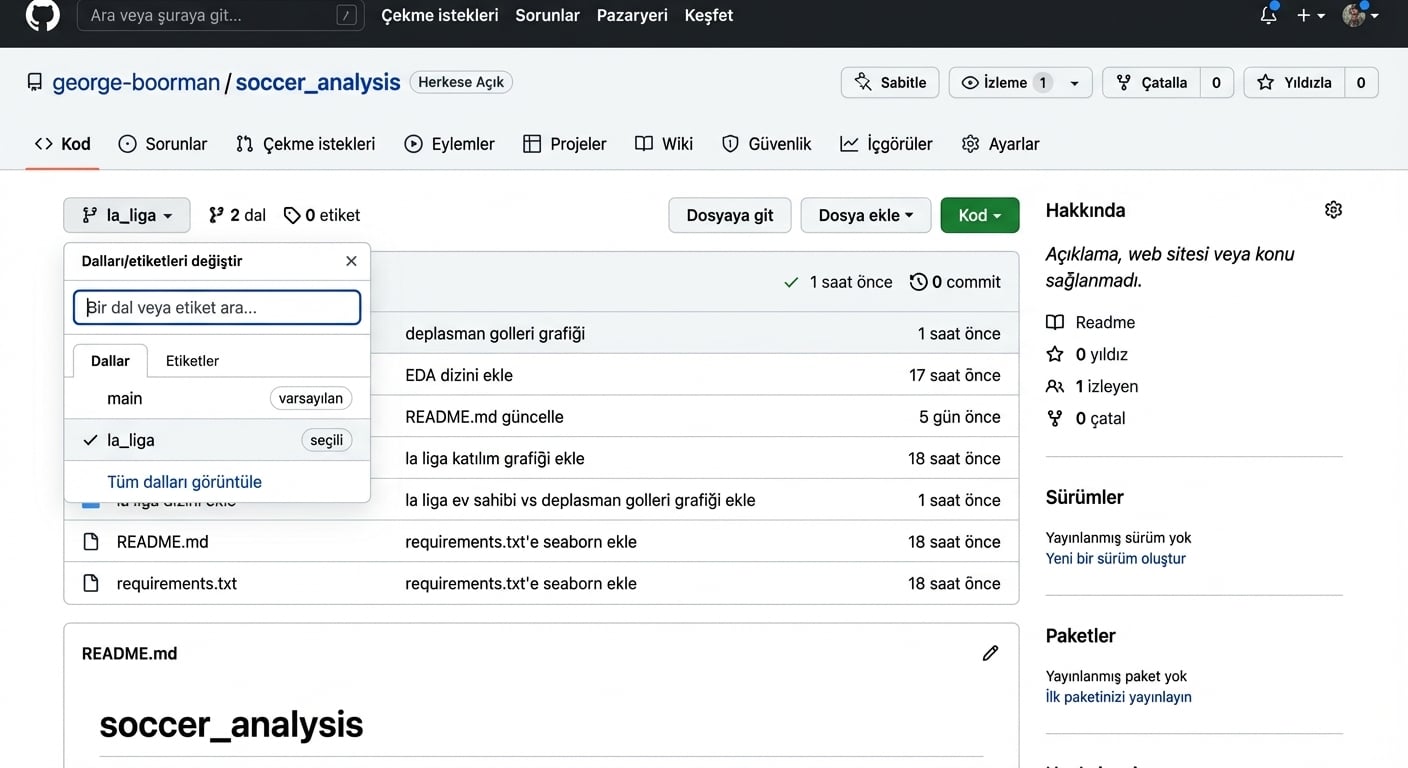Click the Yıldızla star button
The image size is (1408, 768).
1294,83
